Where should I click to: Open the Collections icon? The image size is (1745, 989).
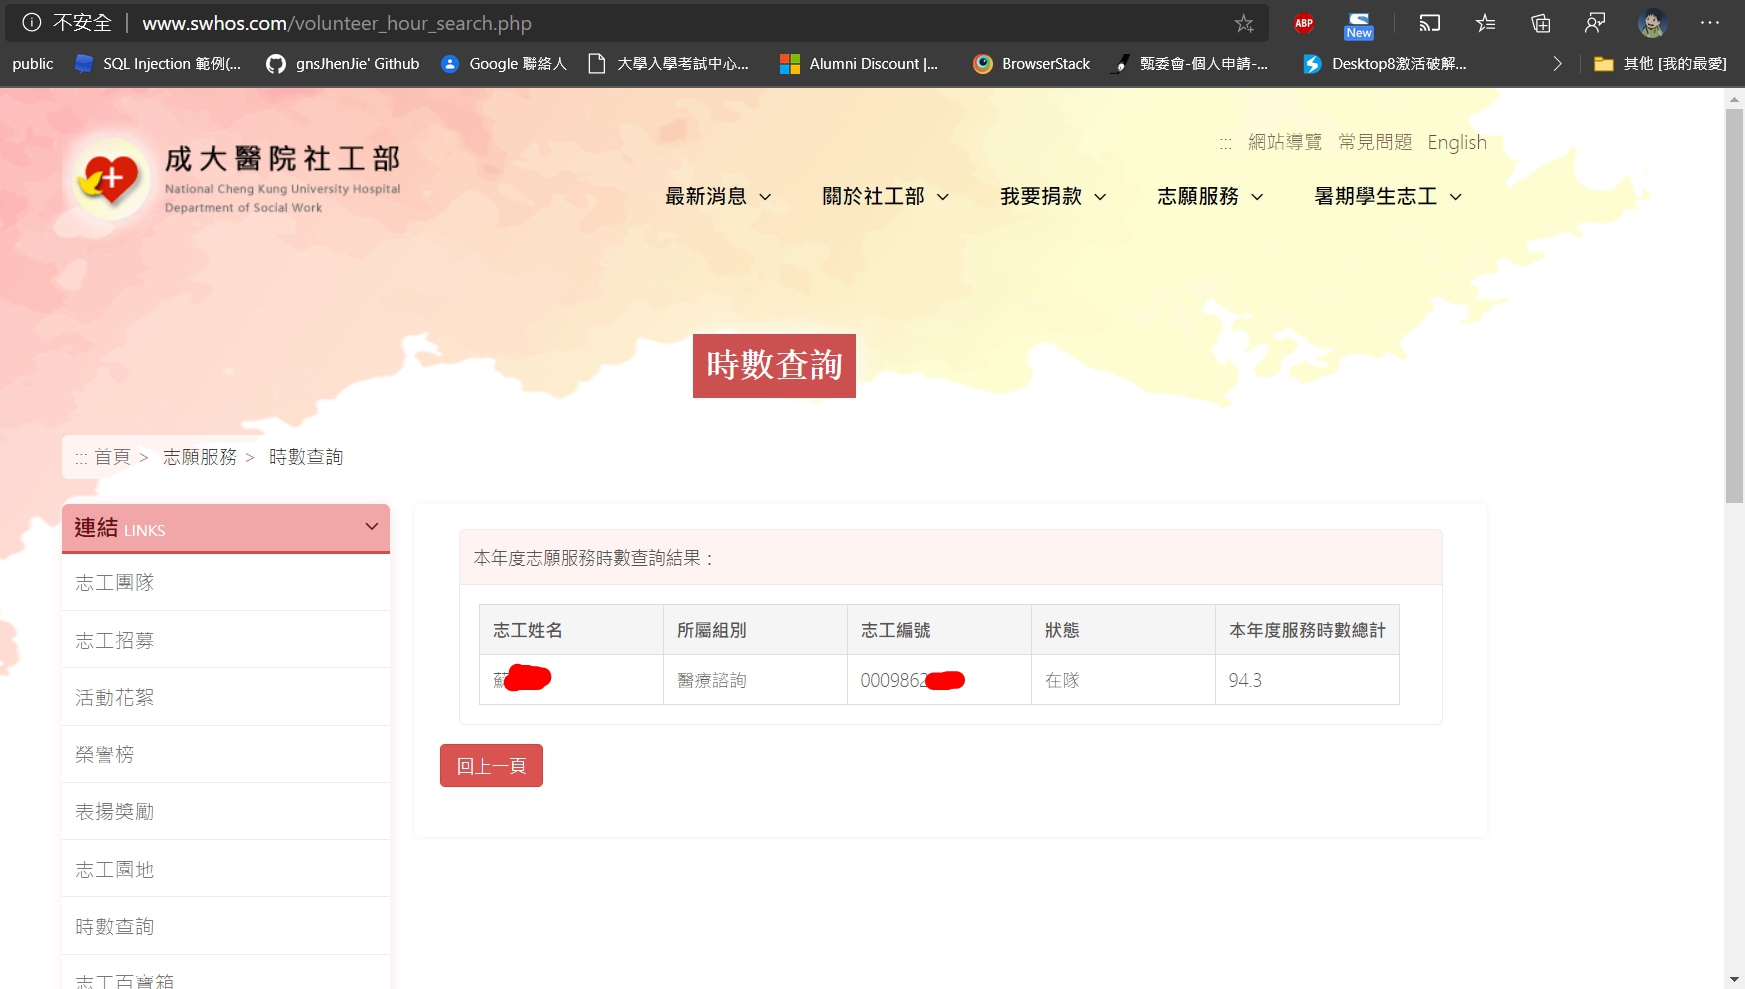(1541, 23)
